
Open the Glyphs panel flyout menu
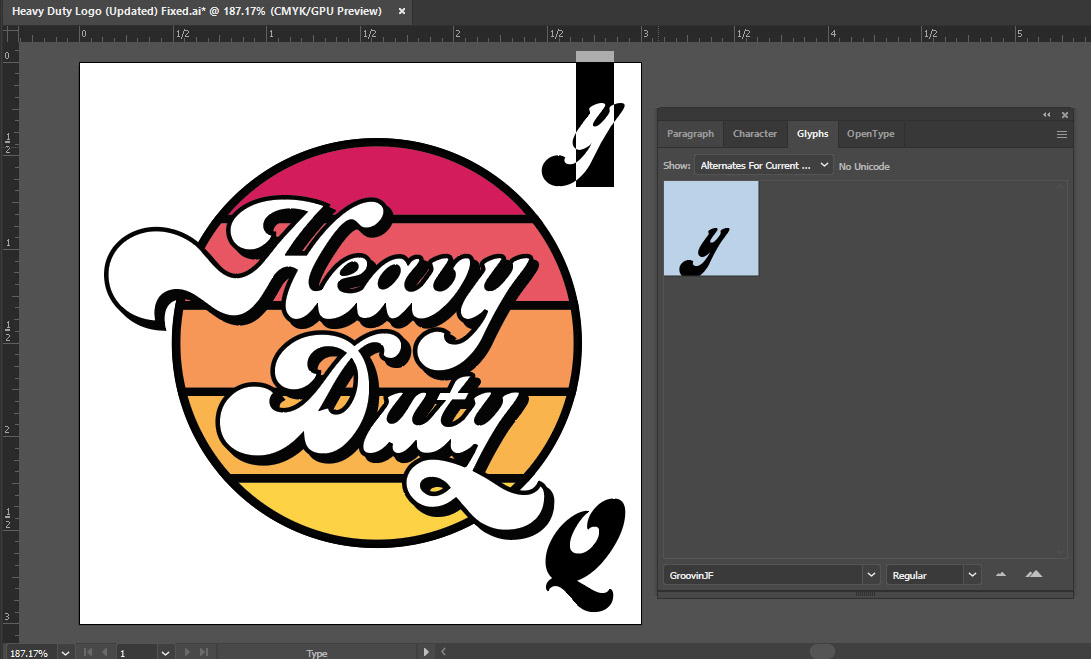pos(1062,134)
